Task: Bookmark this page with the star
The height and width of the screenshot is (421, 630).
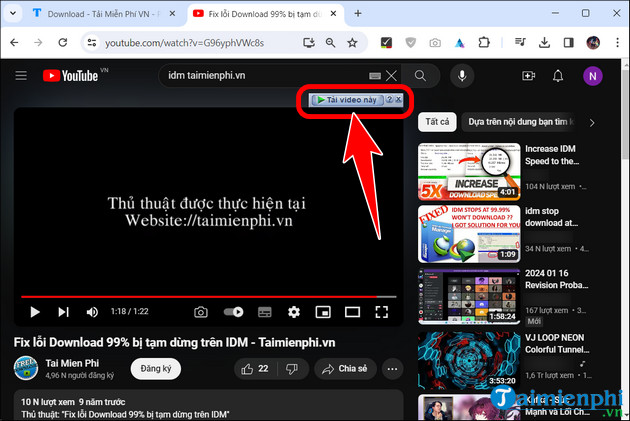Action: point(352,43)
